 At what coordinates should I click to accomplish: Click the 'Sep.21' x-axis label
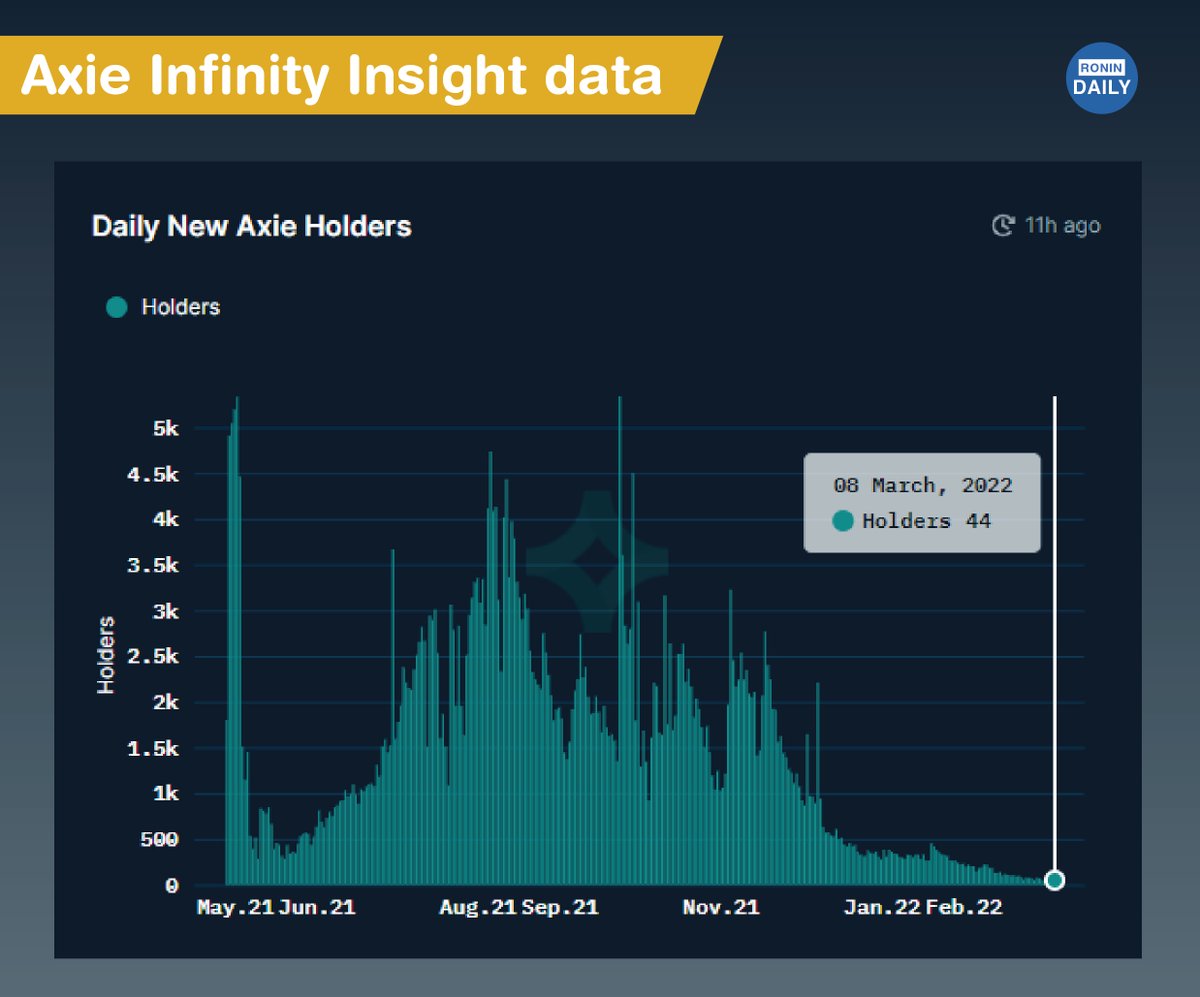560,908
